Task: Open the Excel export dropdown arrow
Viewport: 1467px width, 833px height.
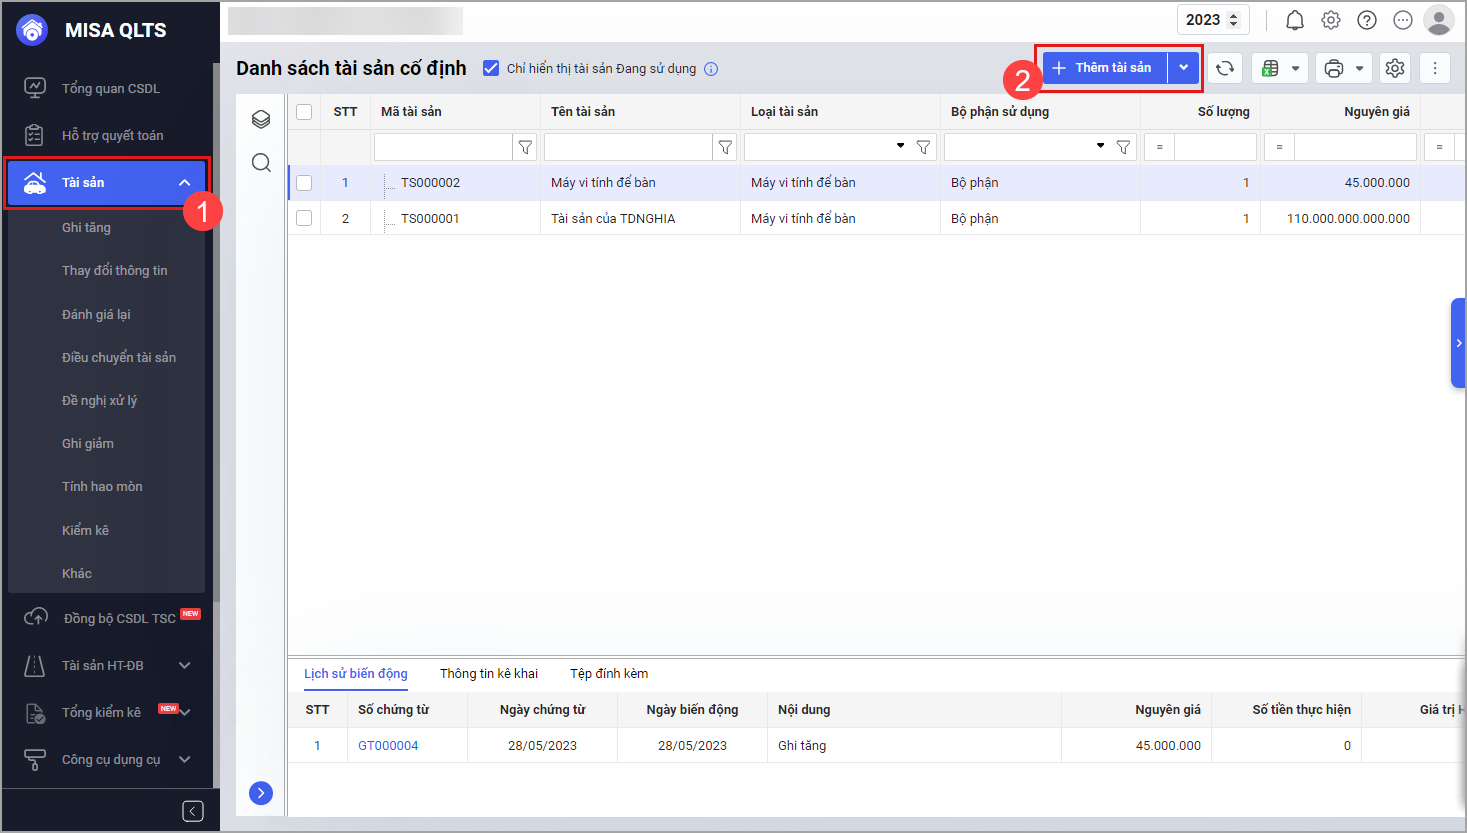Action: (x=1295, y=68)
